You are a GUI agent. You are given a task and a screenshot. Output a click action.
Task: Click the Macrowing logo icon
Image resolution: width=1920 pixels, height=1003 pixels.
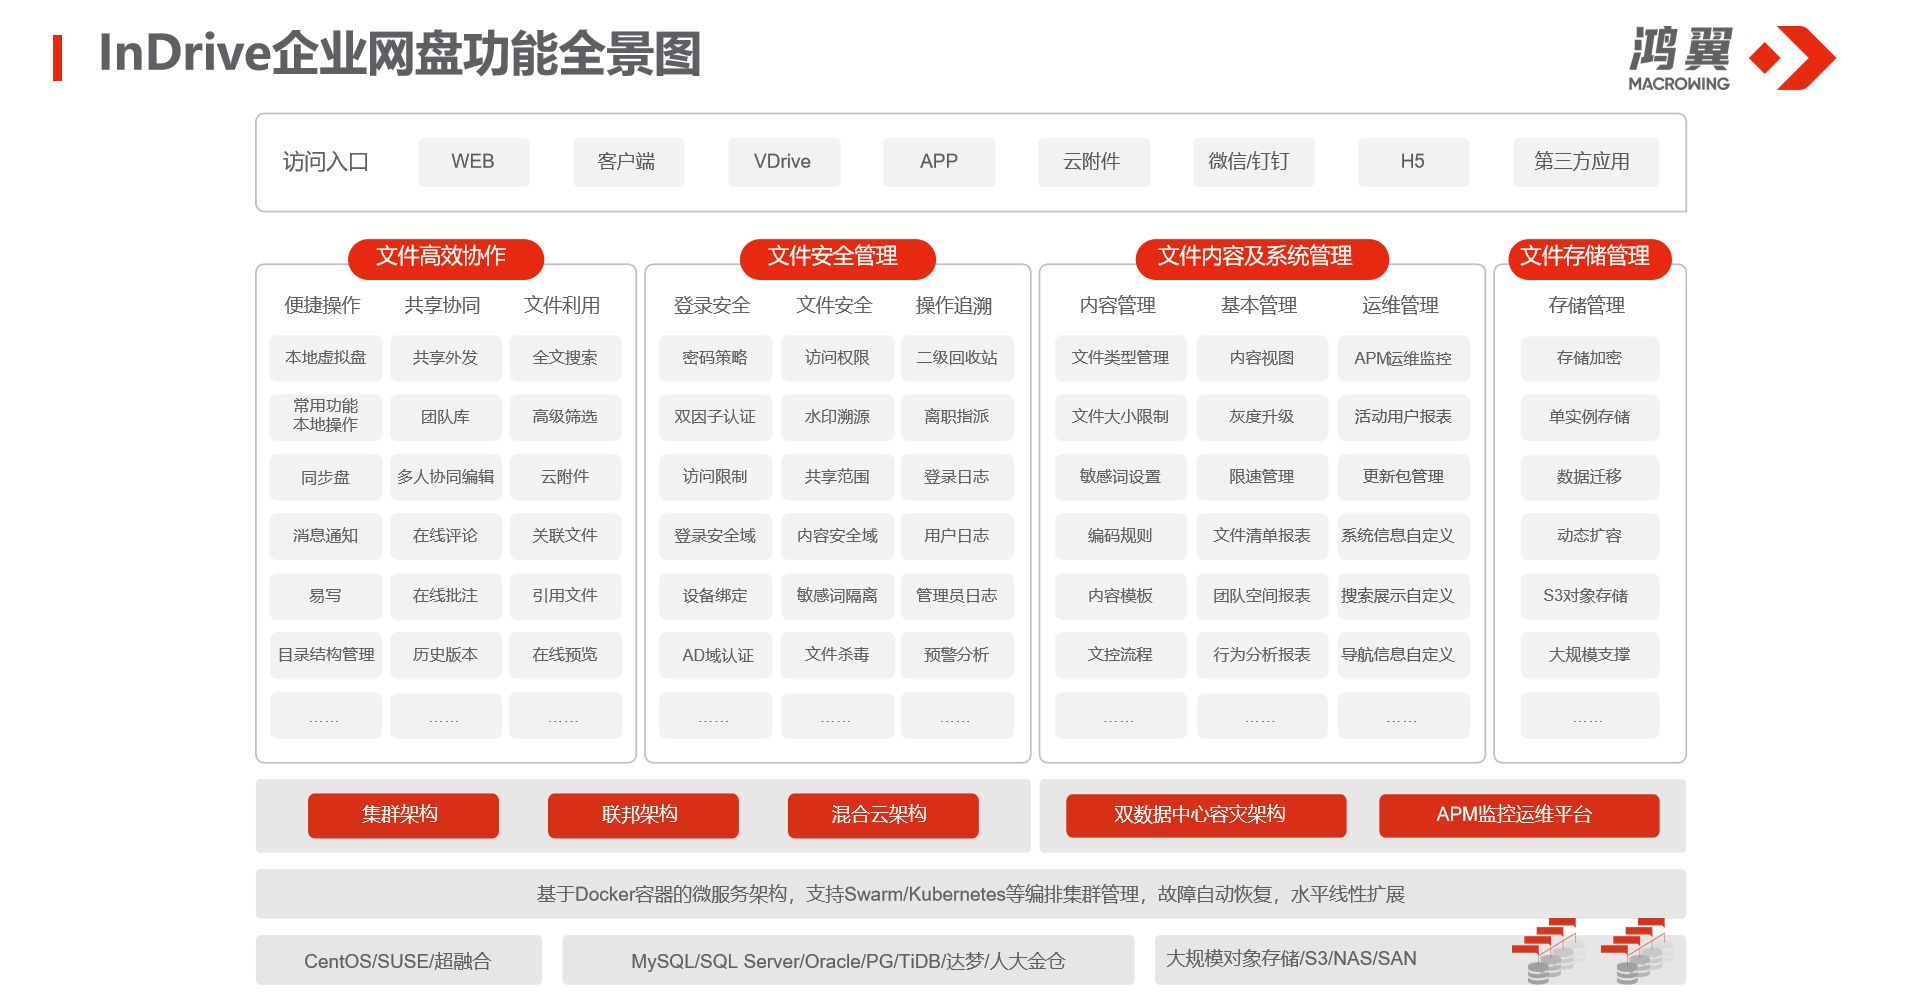pos(1792,58)
